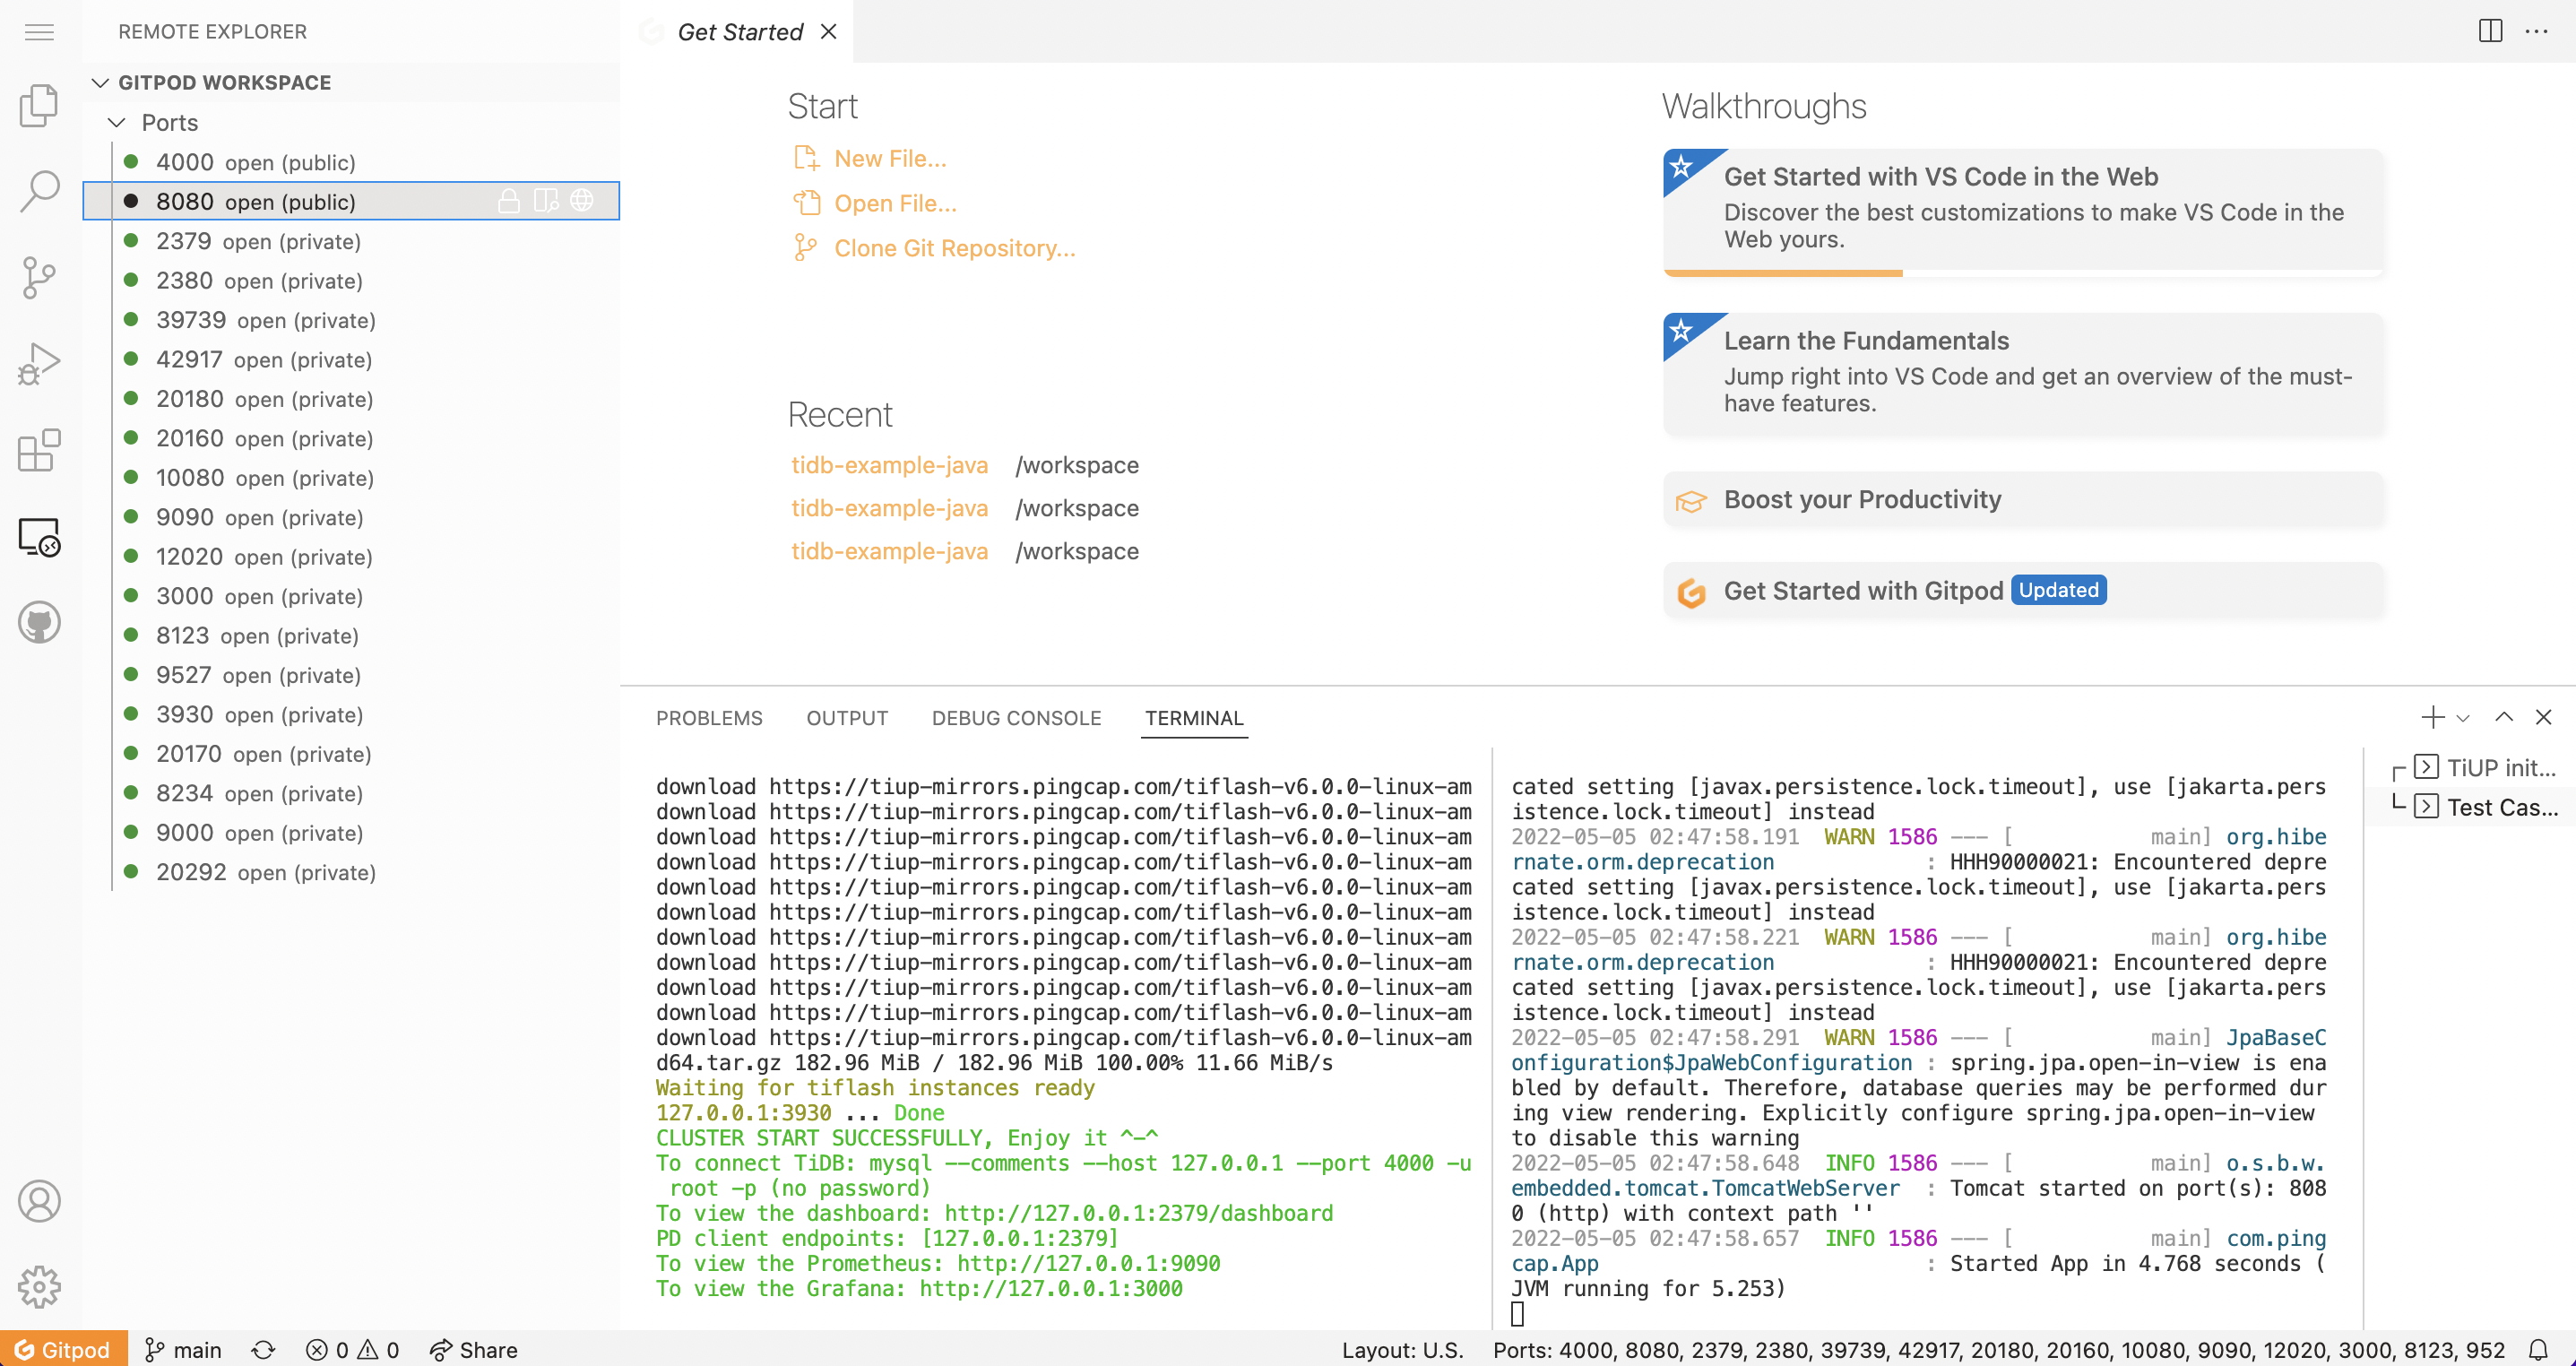The image size is (2576, 1366).
Task: Click the Clone Git Repository link
Action: pos(954,248)
